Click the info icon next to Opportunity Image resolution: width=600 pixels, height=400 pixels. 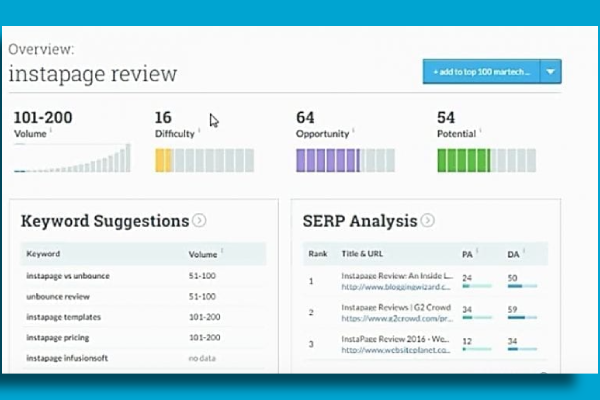pos(353,131)
